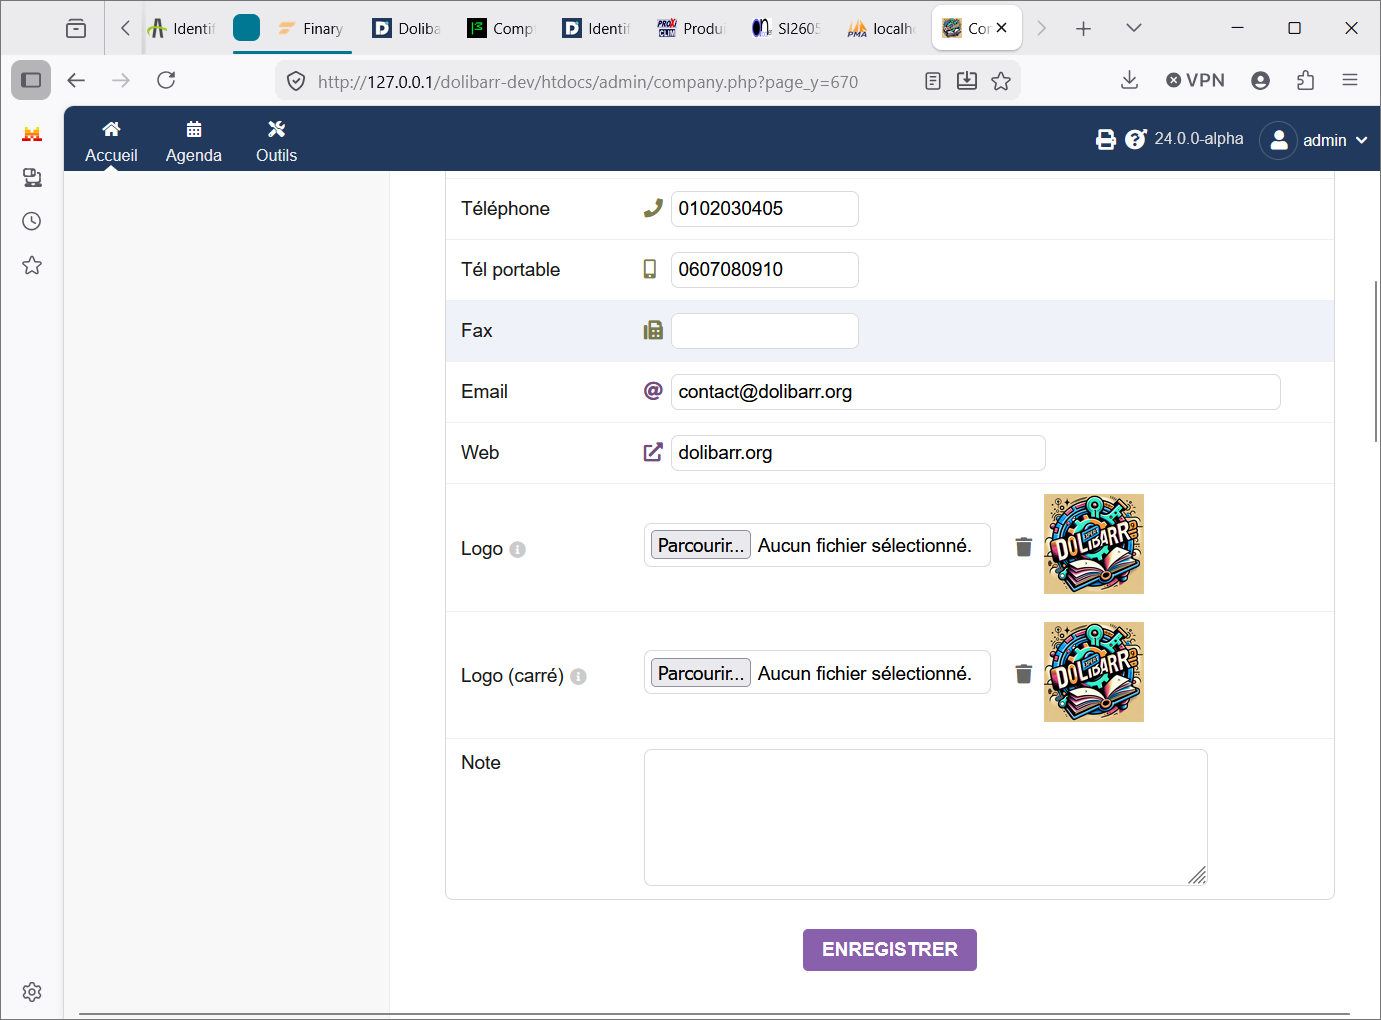This screenshot has height=1020, width=1381.
Task: Click the save page icon in address bar
Action: (967, 81)
